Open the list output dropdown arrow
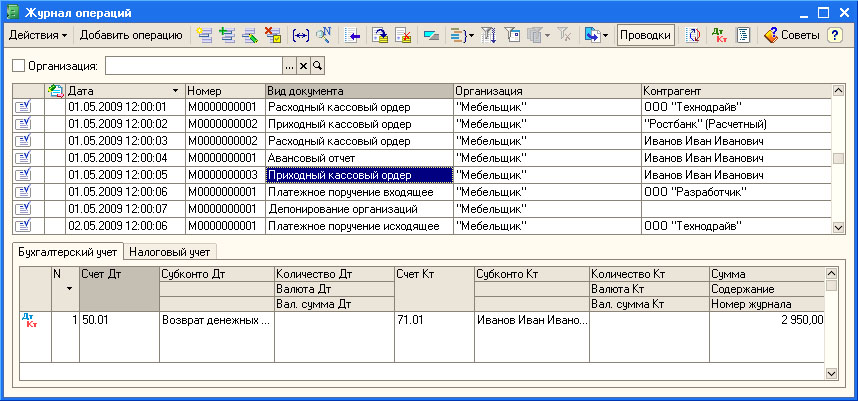The image size is (858, 401). tap(606, 36)
